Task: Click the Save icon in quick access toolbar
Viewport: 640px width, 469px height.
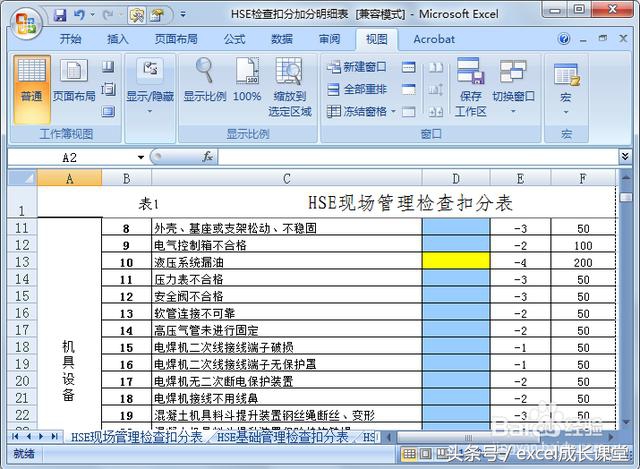Action: pos(60,15)
